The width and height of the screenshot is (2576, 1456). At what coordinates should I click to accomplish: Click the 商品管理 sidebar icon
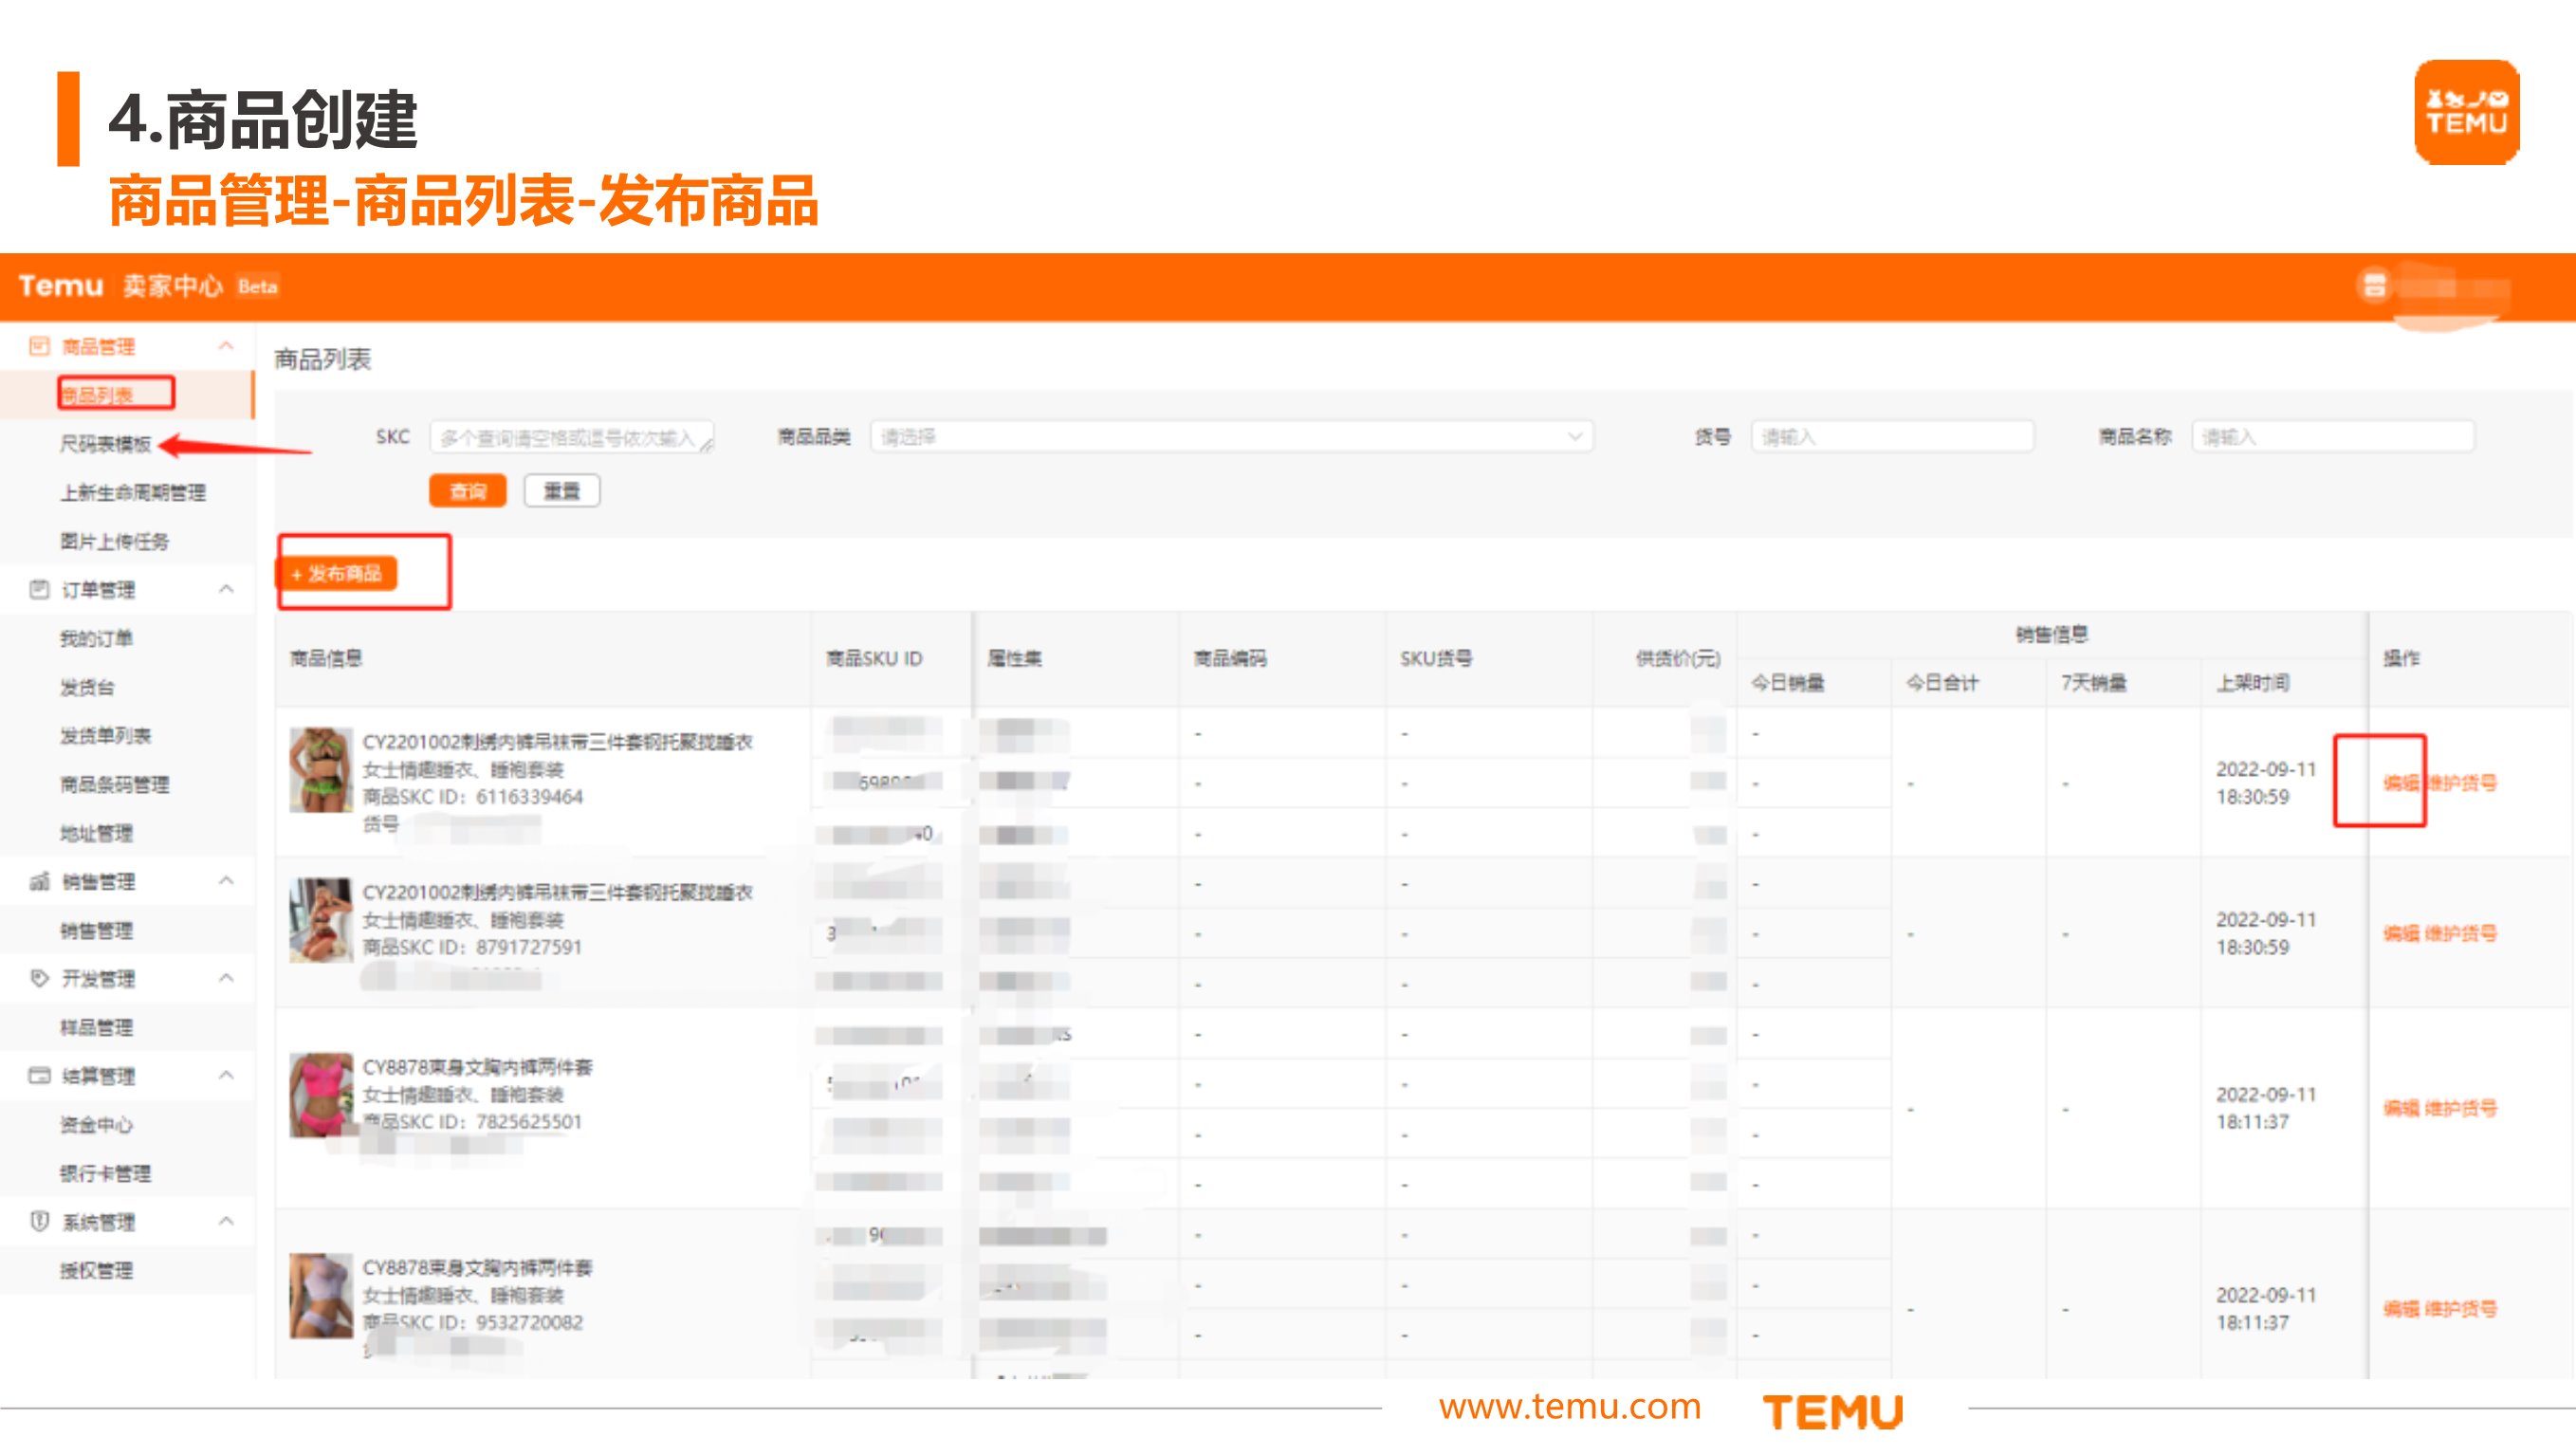coord(39,346)
